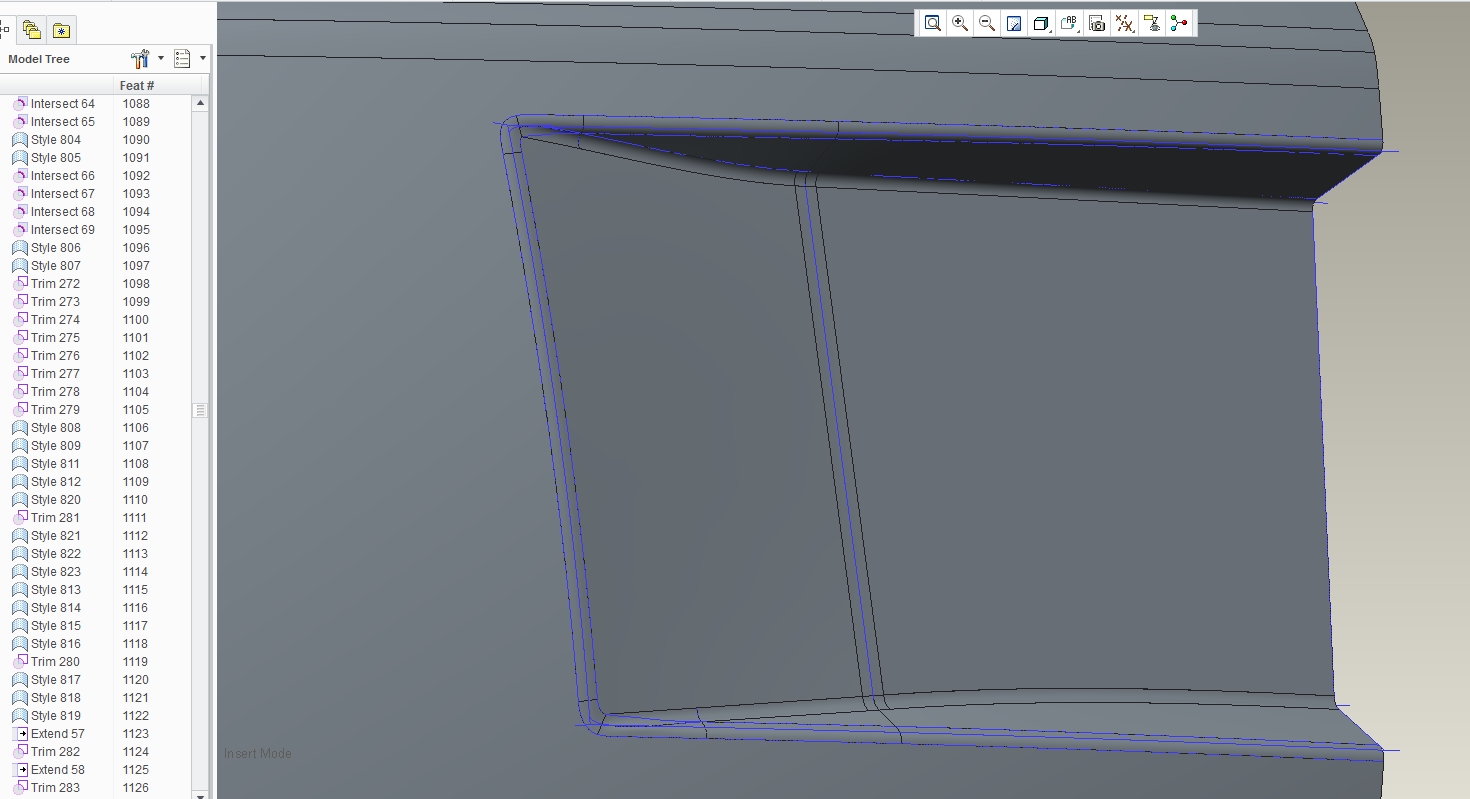Open the Datum Display Filters icon
This screenshot has height=799, width=1470.
tap(1125, 23)
